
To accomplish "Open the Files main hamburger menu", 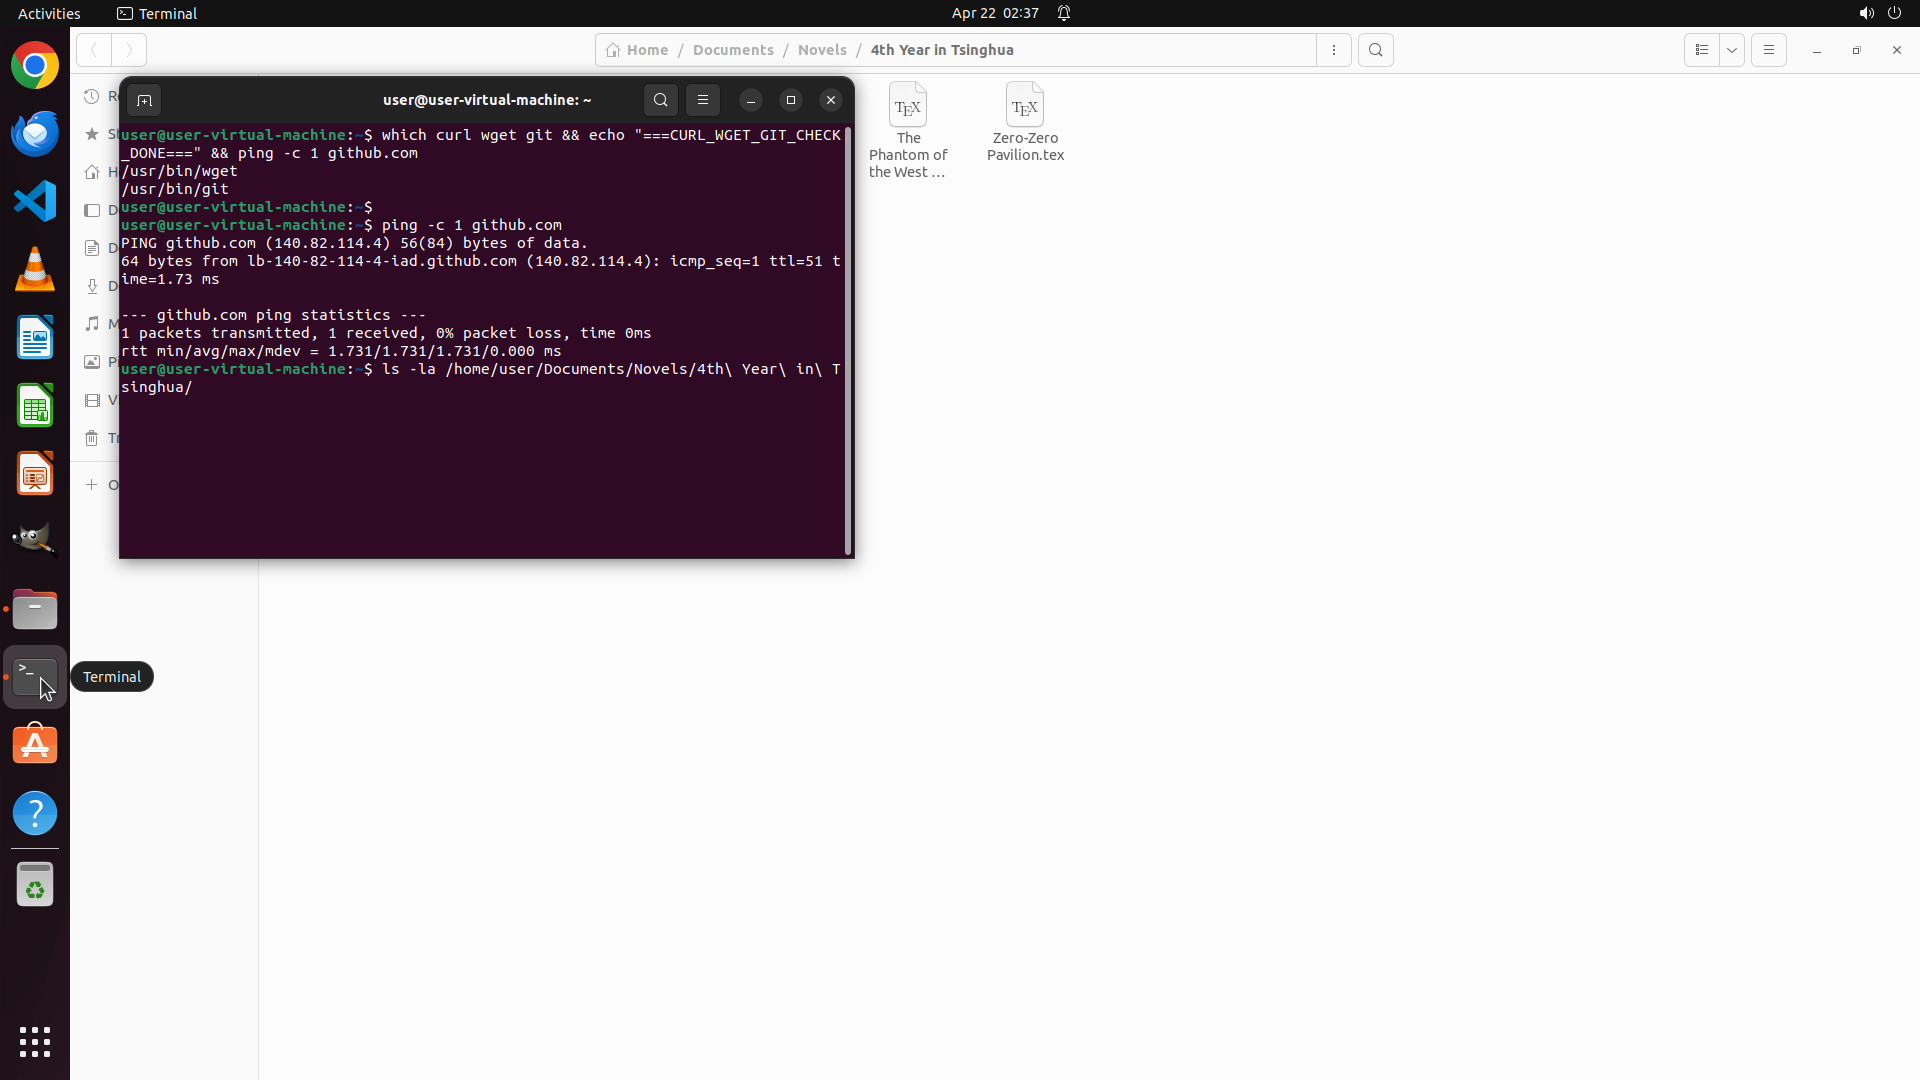I will [x=1769, y=50].
